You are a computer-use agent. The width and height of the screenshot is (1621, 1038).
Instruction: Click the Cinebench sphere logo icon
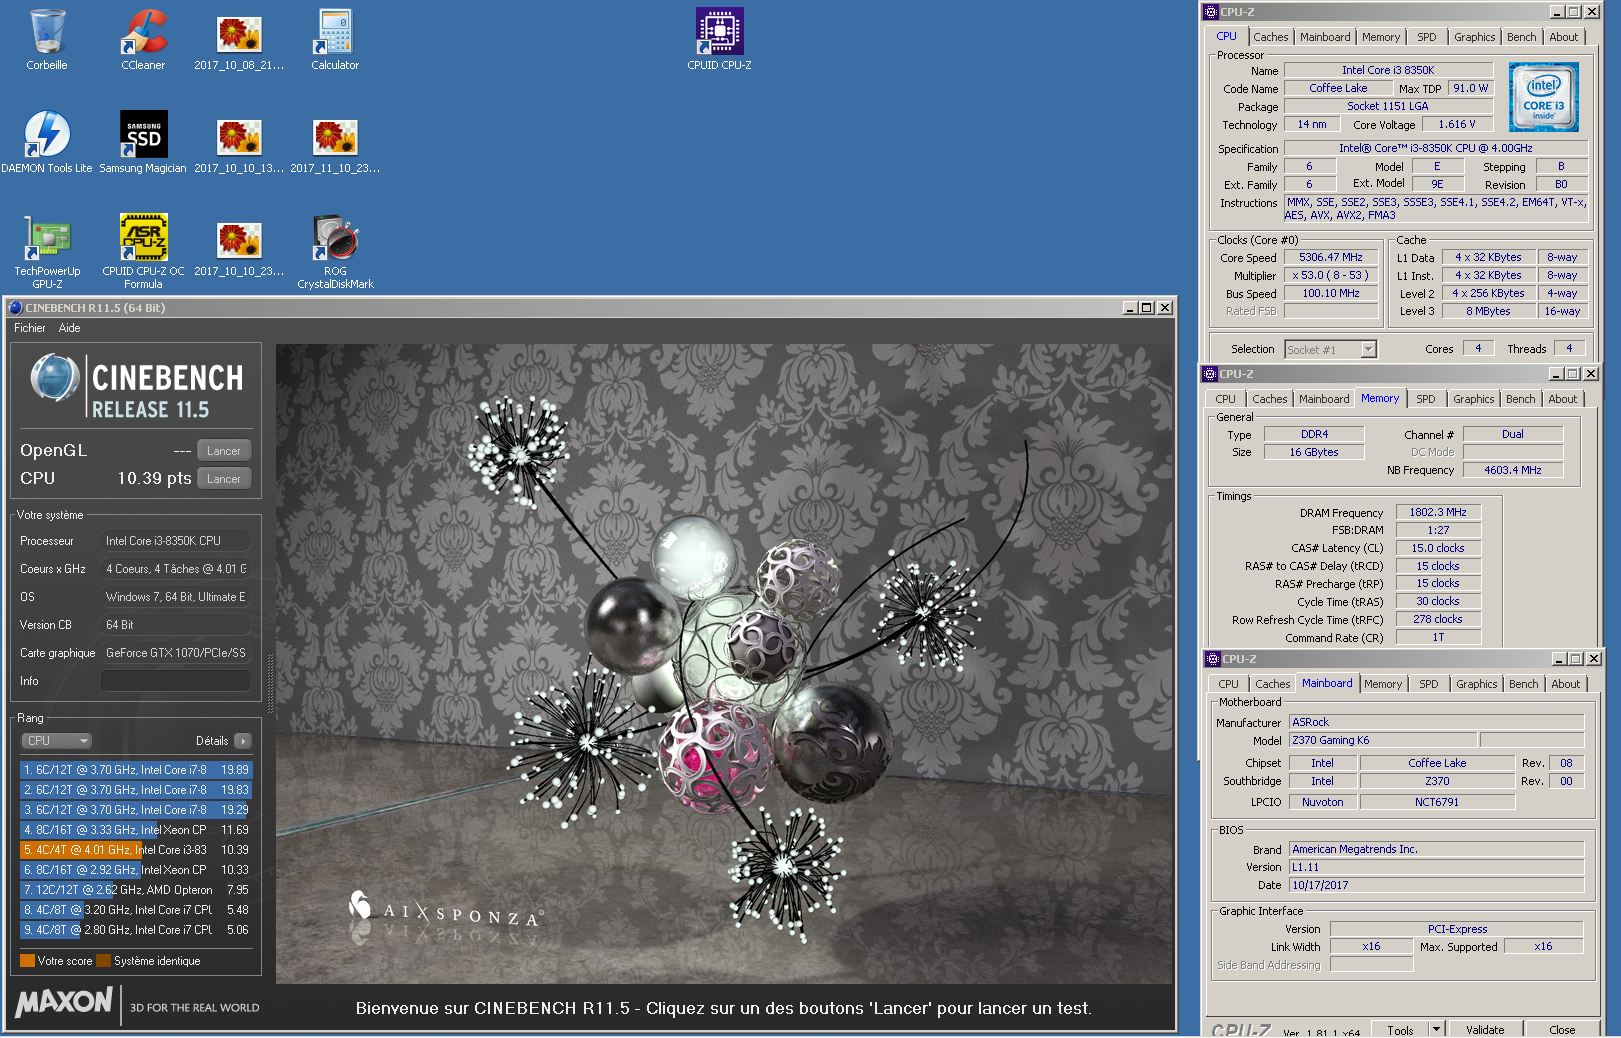pos(54,380)
